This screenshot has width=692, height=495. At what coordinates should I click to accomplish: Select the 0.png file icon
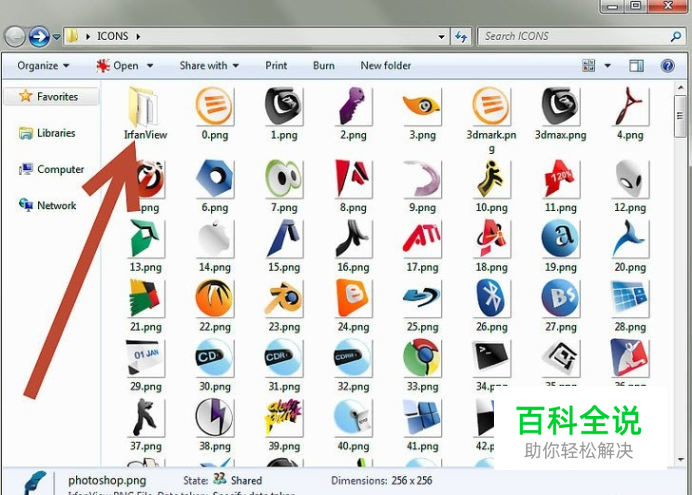[x=214, y=106]
